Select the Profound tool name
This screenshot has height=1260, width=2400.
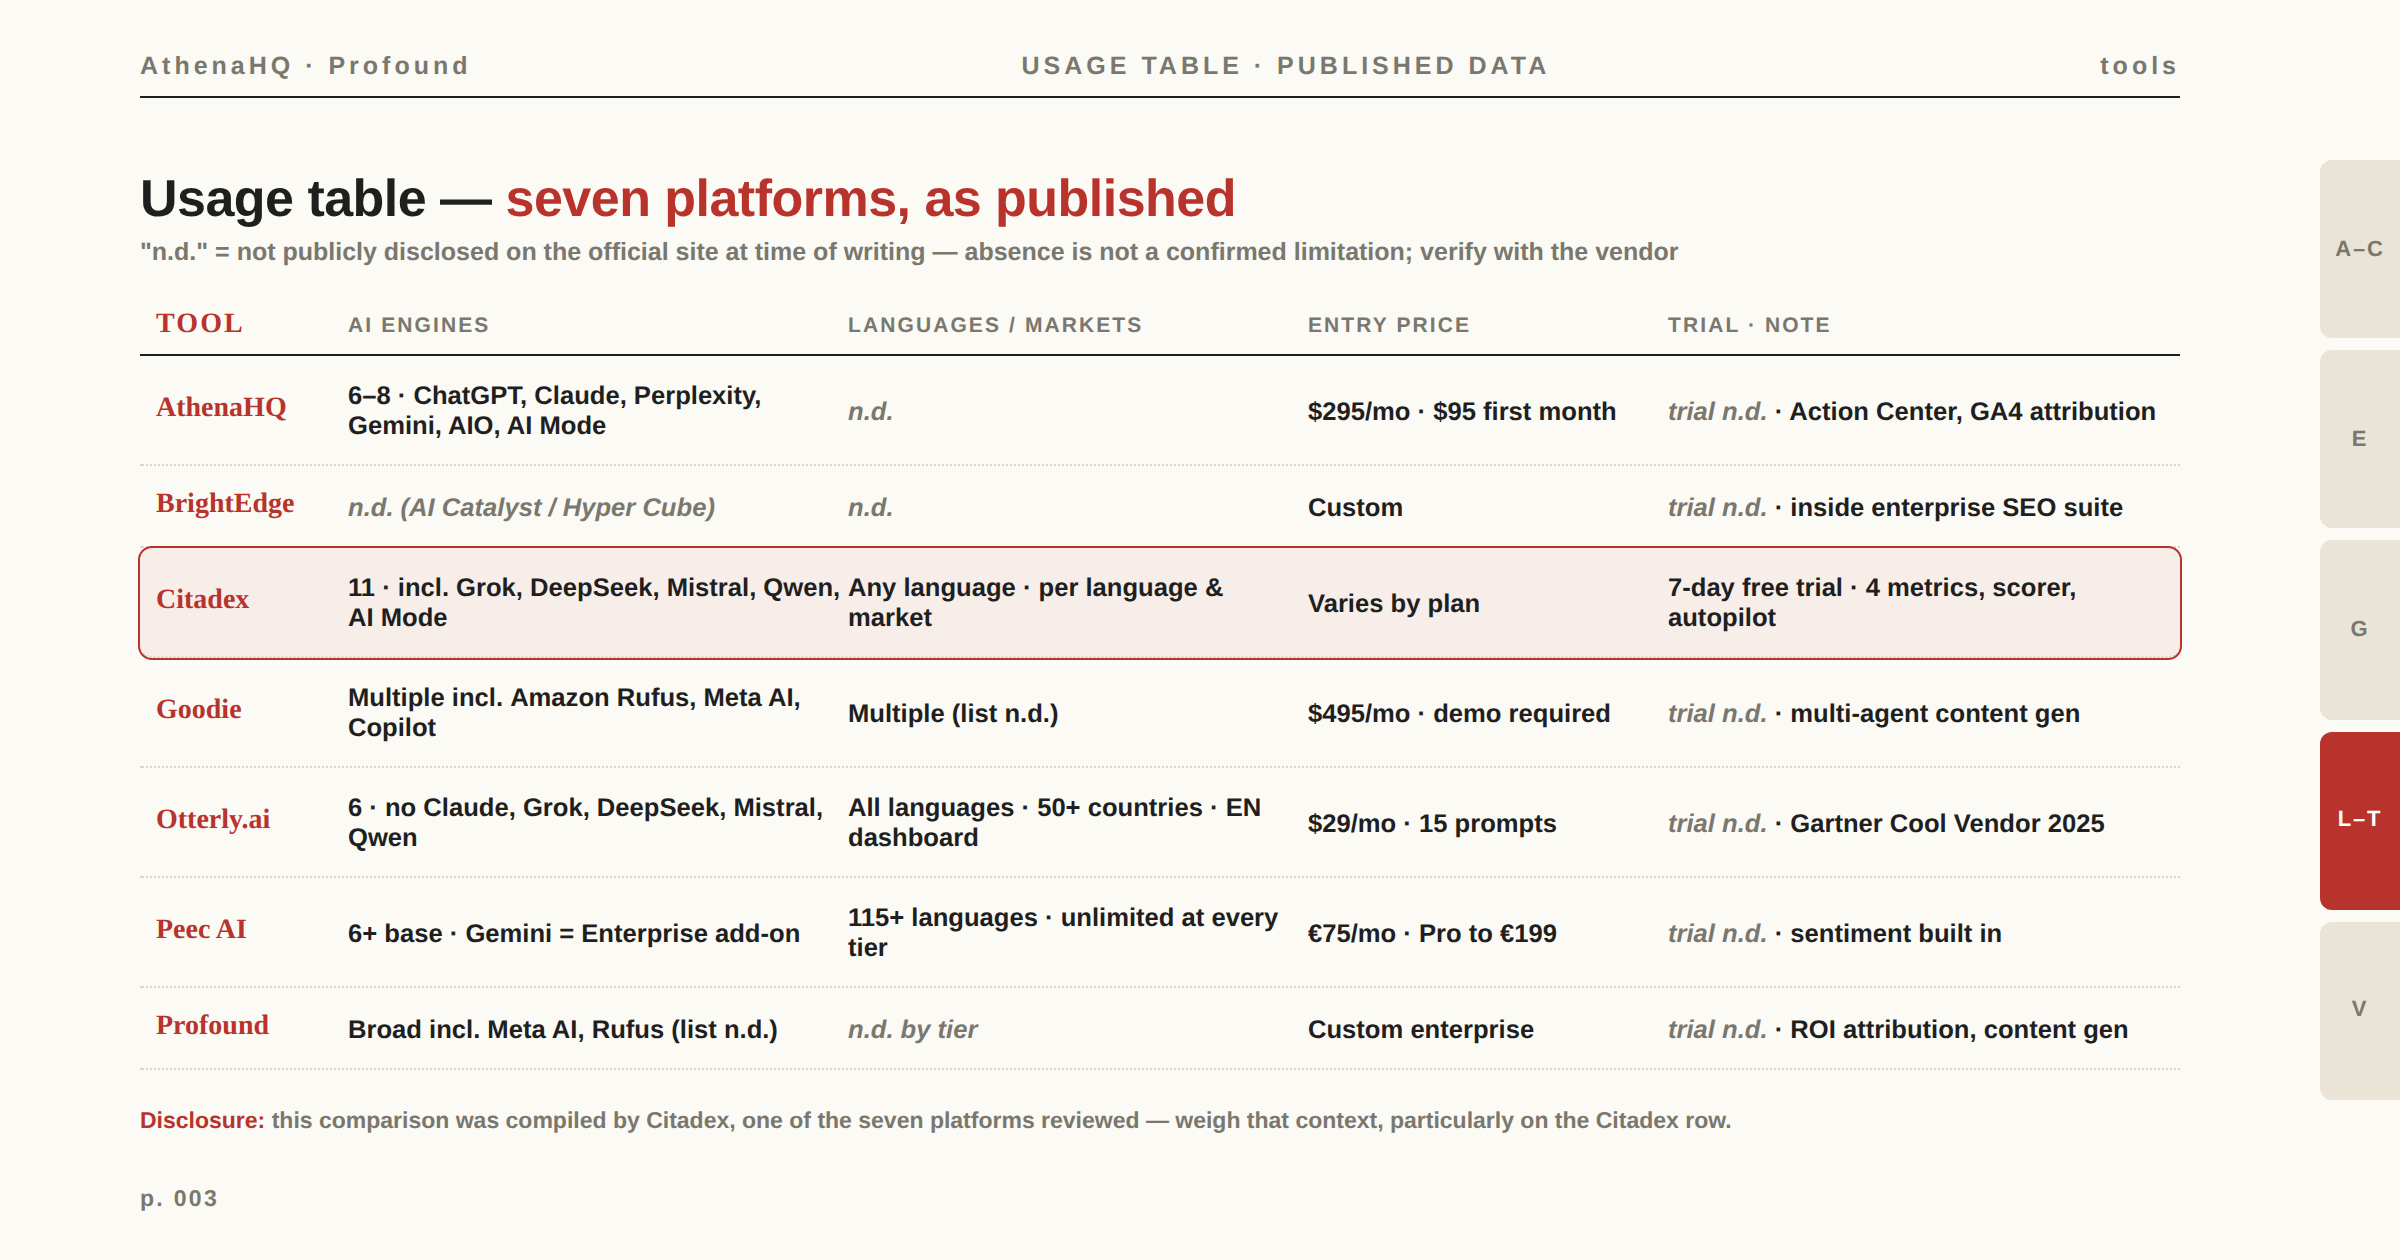[212, 1026]
